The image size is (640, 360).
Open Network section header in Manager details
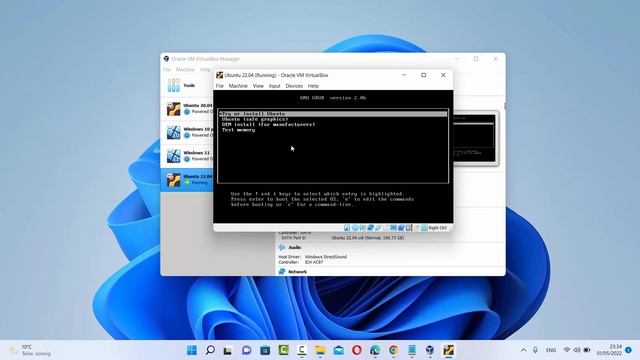[298, 272]
